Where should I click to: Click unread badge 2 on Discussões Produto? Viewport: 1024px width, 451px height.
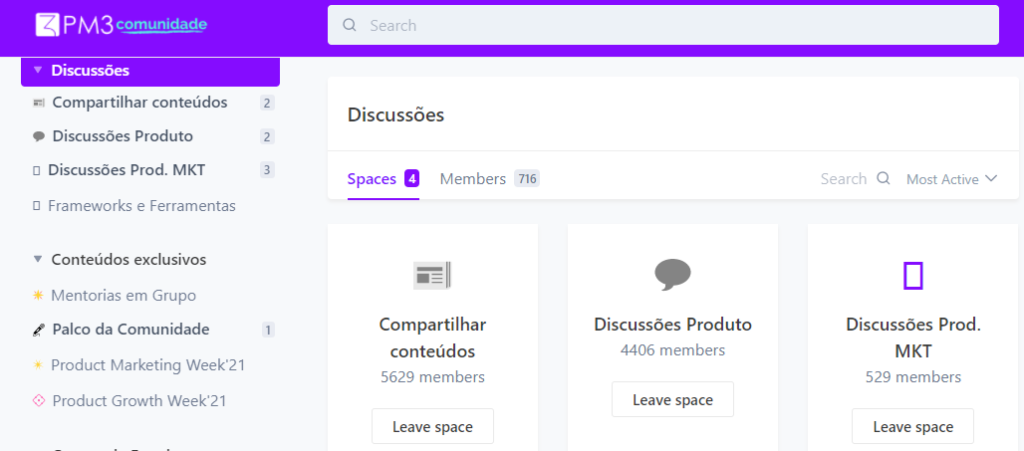click(x=267, y=136)
